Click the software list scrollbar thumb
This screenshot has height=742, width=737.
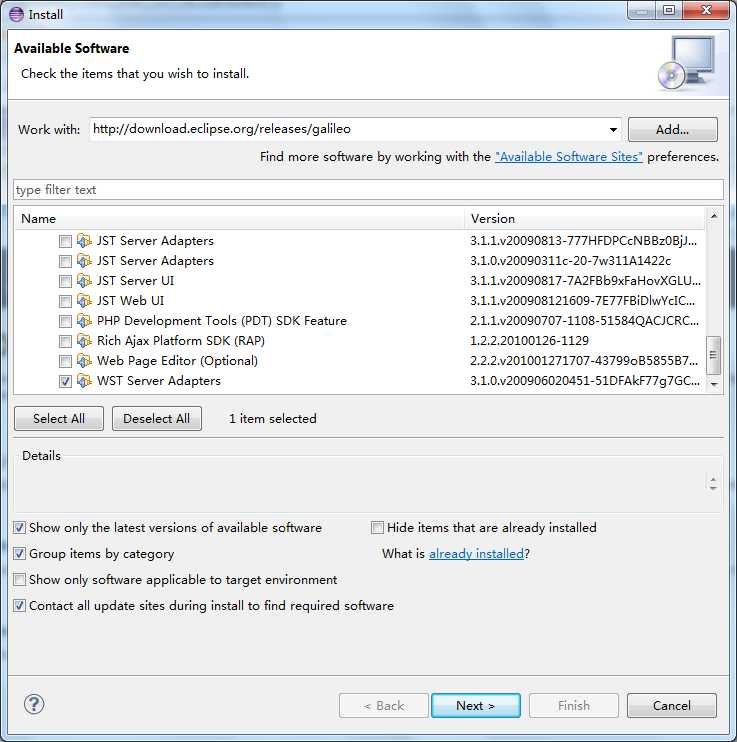click(713, 355)
